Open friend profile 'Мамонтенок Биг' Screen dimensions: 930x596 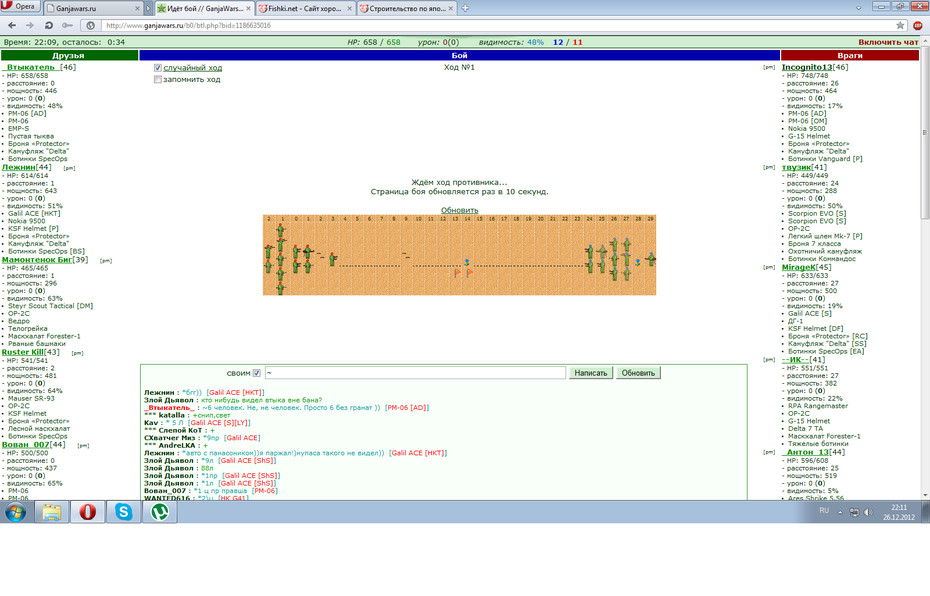[37, 259]
